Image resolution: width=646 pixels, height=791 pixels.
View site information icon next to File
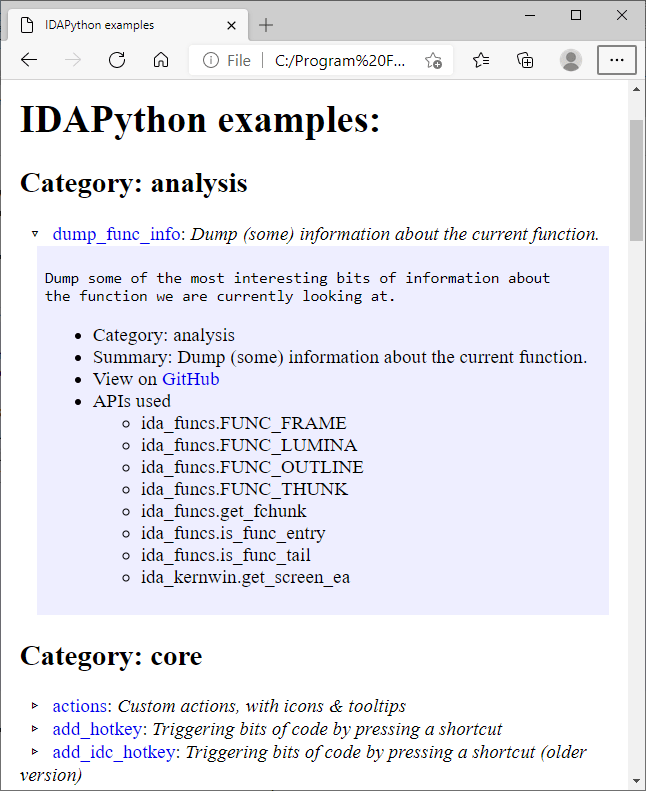coord(210,61)
